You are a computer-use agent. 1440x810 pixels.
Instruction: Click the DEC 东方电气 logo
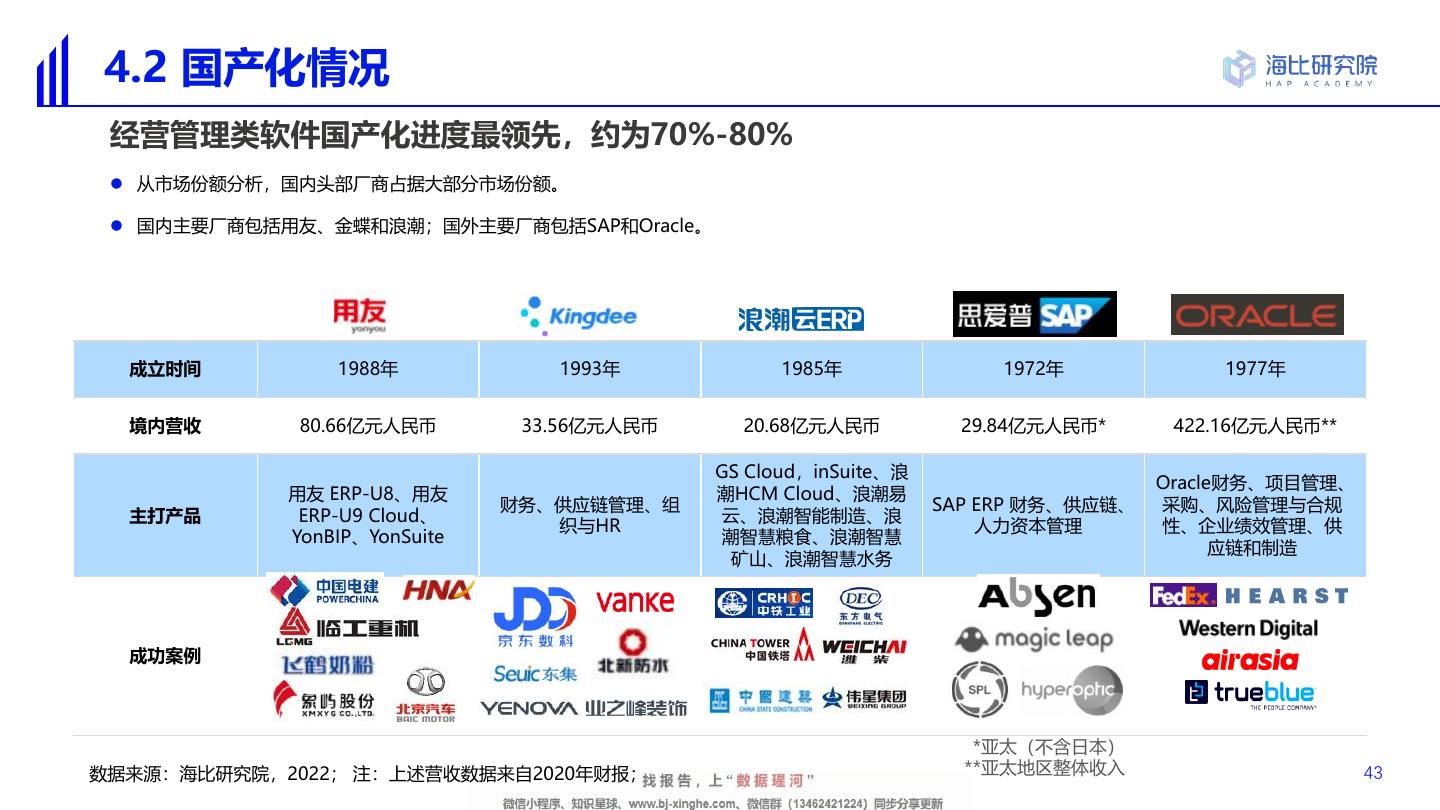[860, 606]
